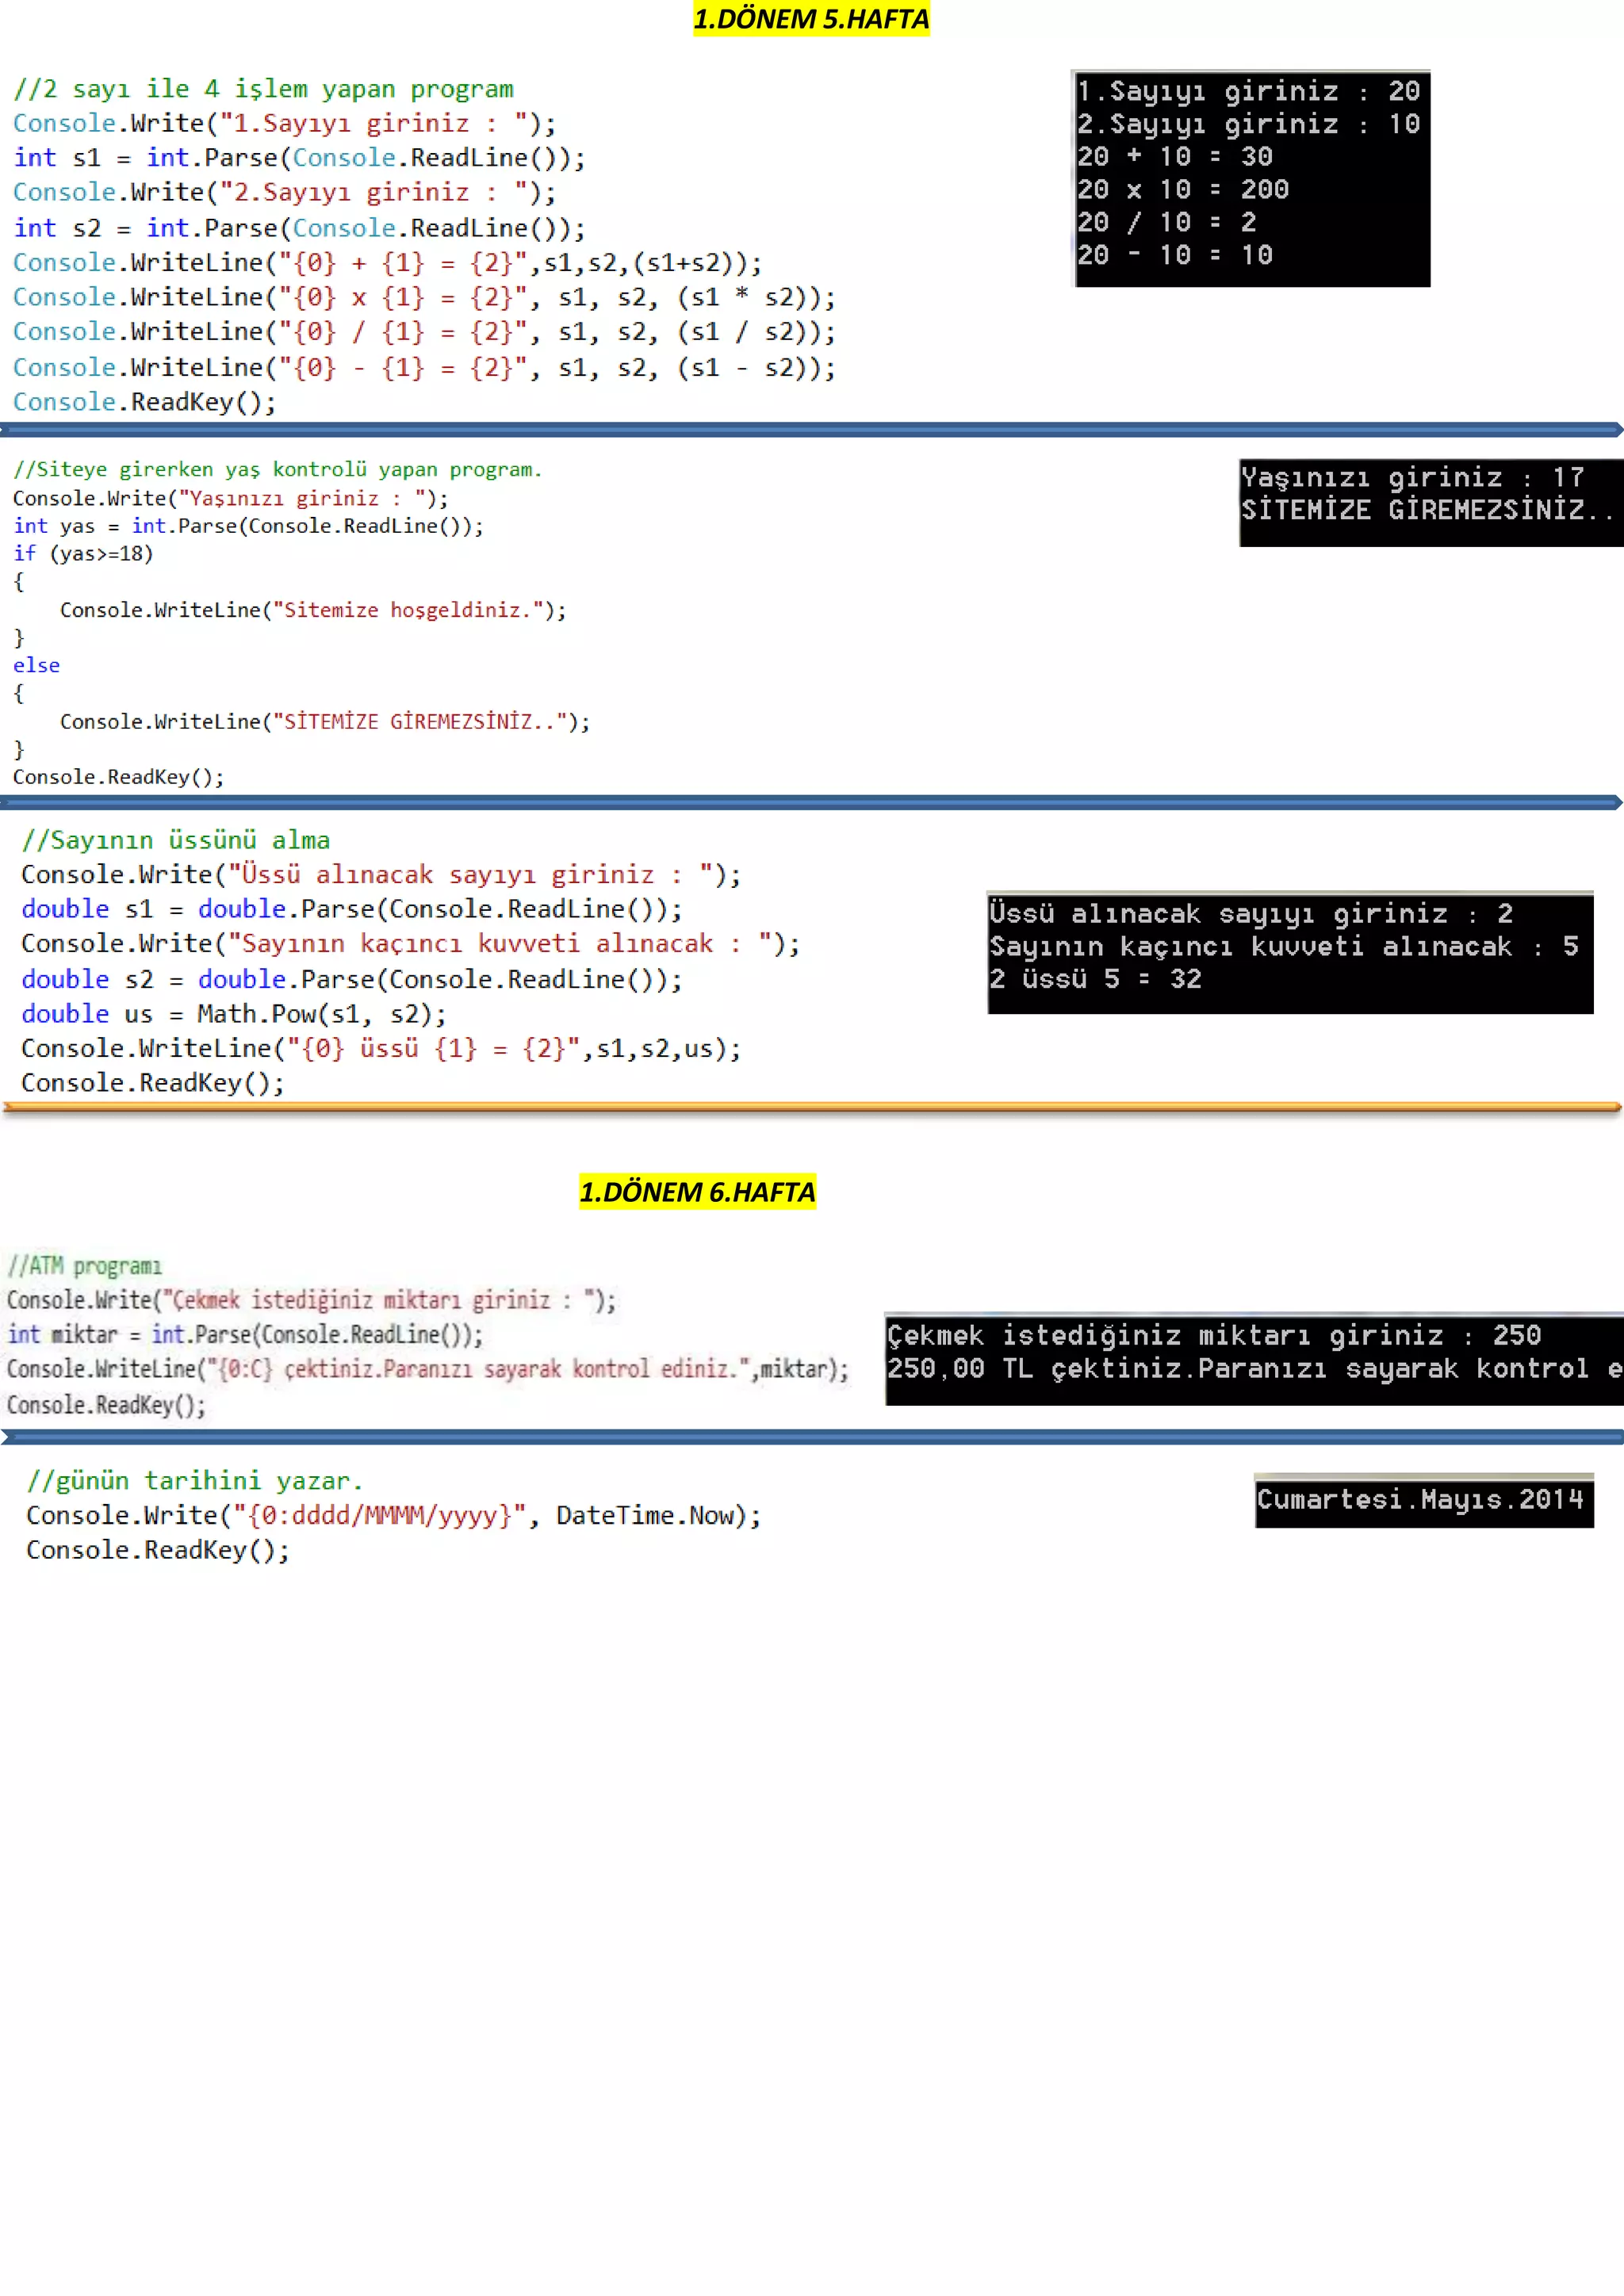This screenshot has height=2296, width=1624.
Task: Click the else keyword in age program
Action: 36,665
